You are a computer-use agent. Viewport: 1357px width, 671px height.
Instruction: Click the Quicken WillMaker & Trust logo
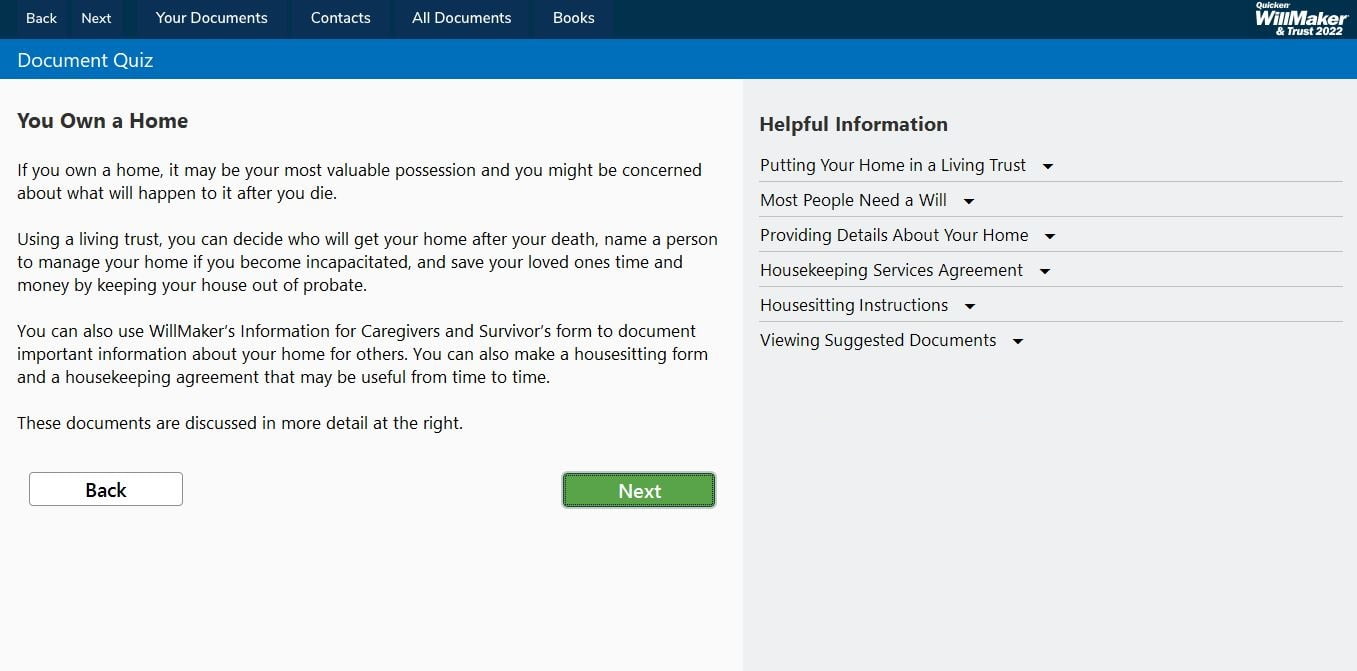(x=1300, y=18)
